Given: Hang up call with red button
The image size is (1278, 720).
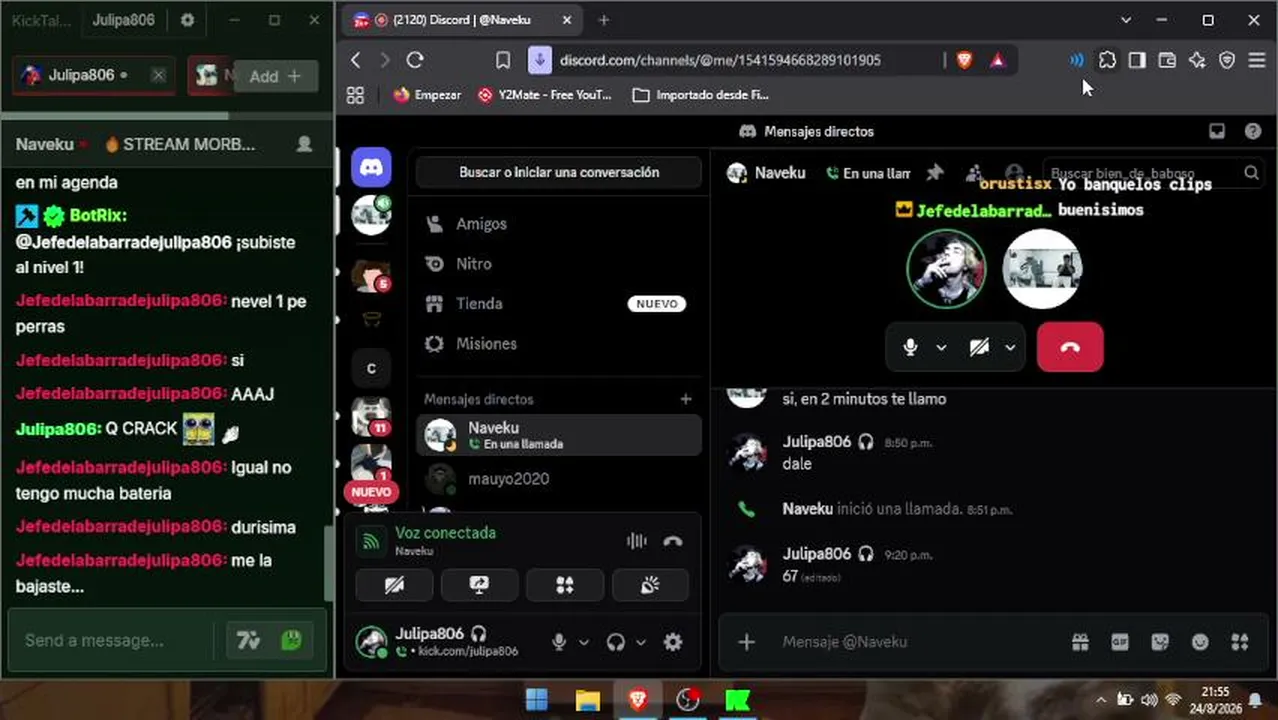Looking at the screenshot, I should click(1070, 347).
